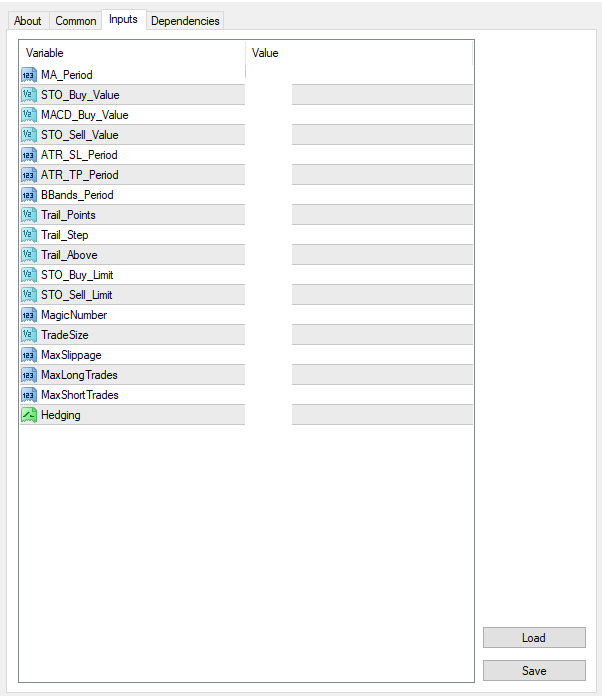Select the MagicNumber variable name

74,315
